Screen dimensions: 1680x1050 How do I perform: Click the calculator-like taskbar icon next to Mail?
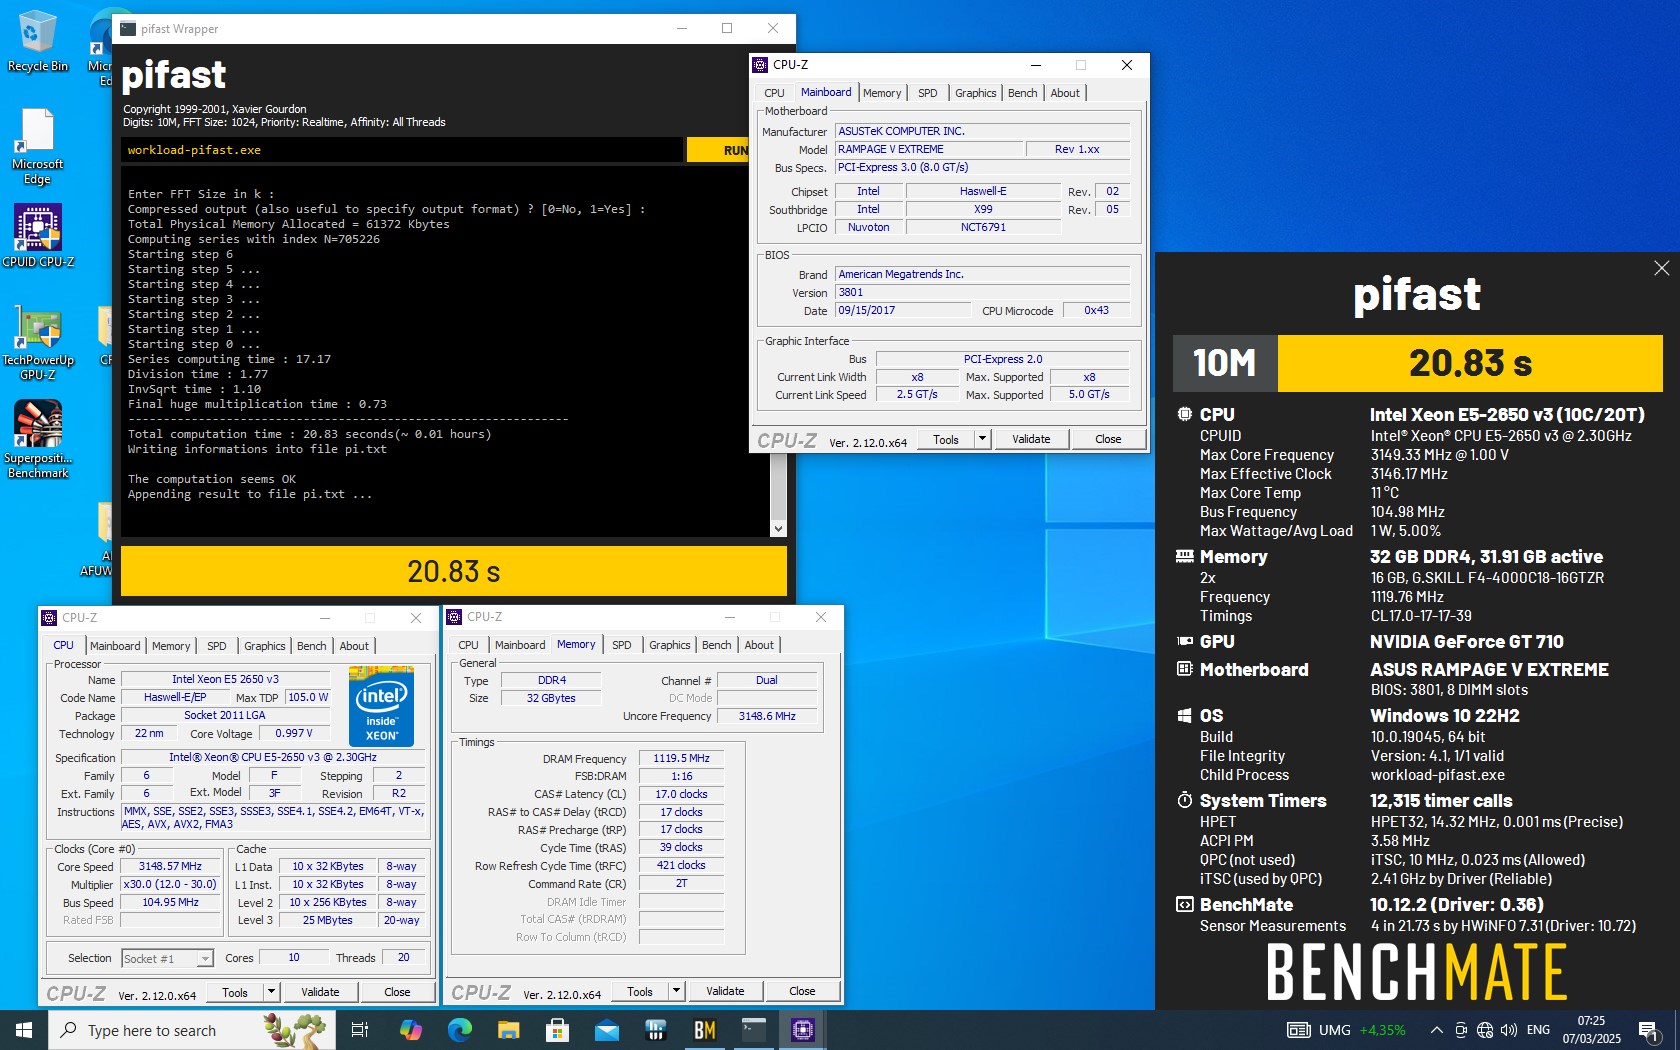[x=656, y=1030]
